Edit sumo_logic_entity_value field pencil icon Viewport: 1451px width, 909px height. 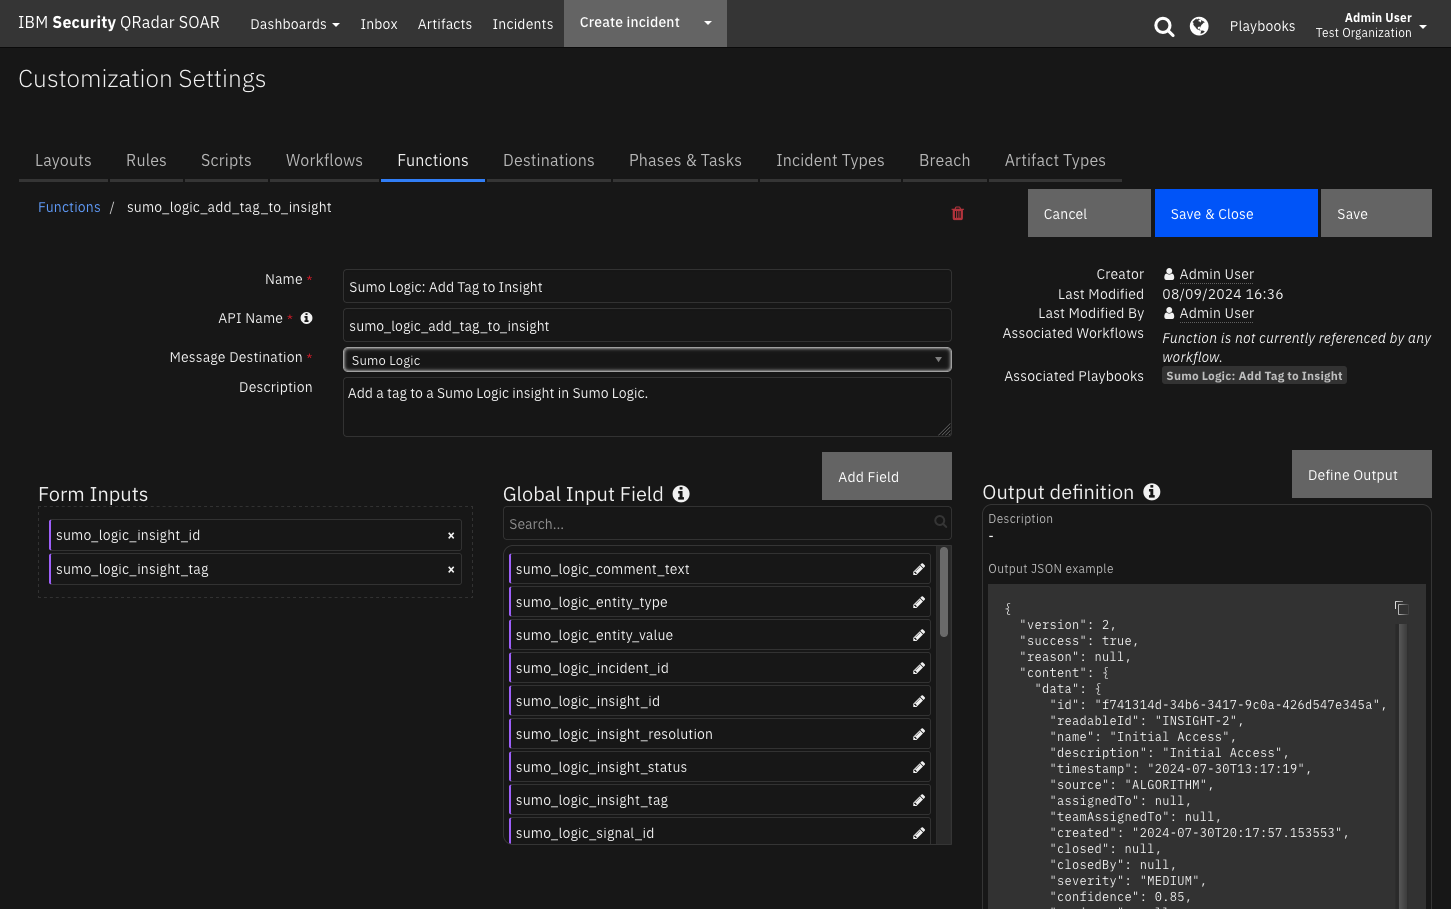(x=918, y=635)
